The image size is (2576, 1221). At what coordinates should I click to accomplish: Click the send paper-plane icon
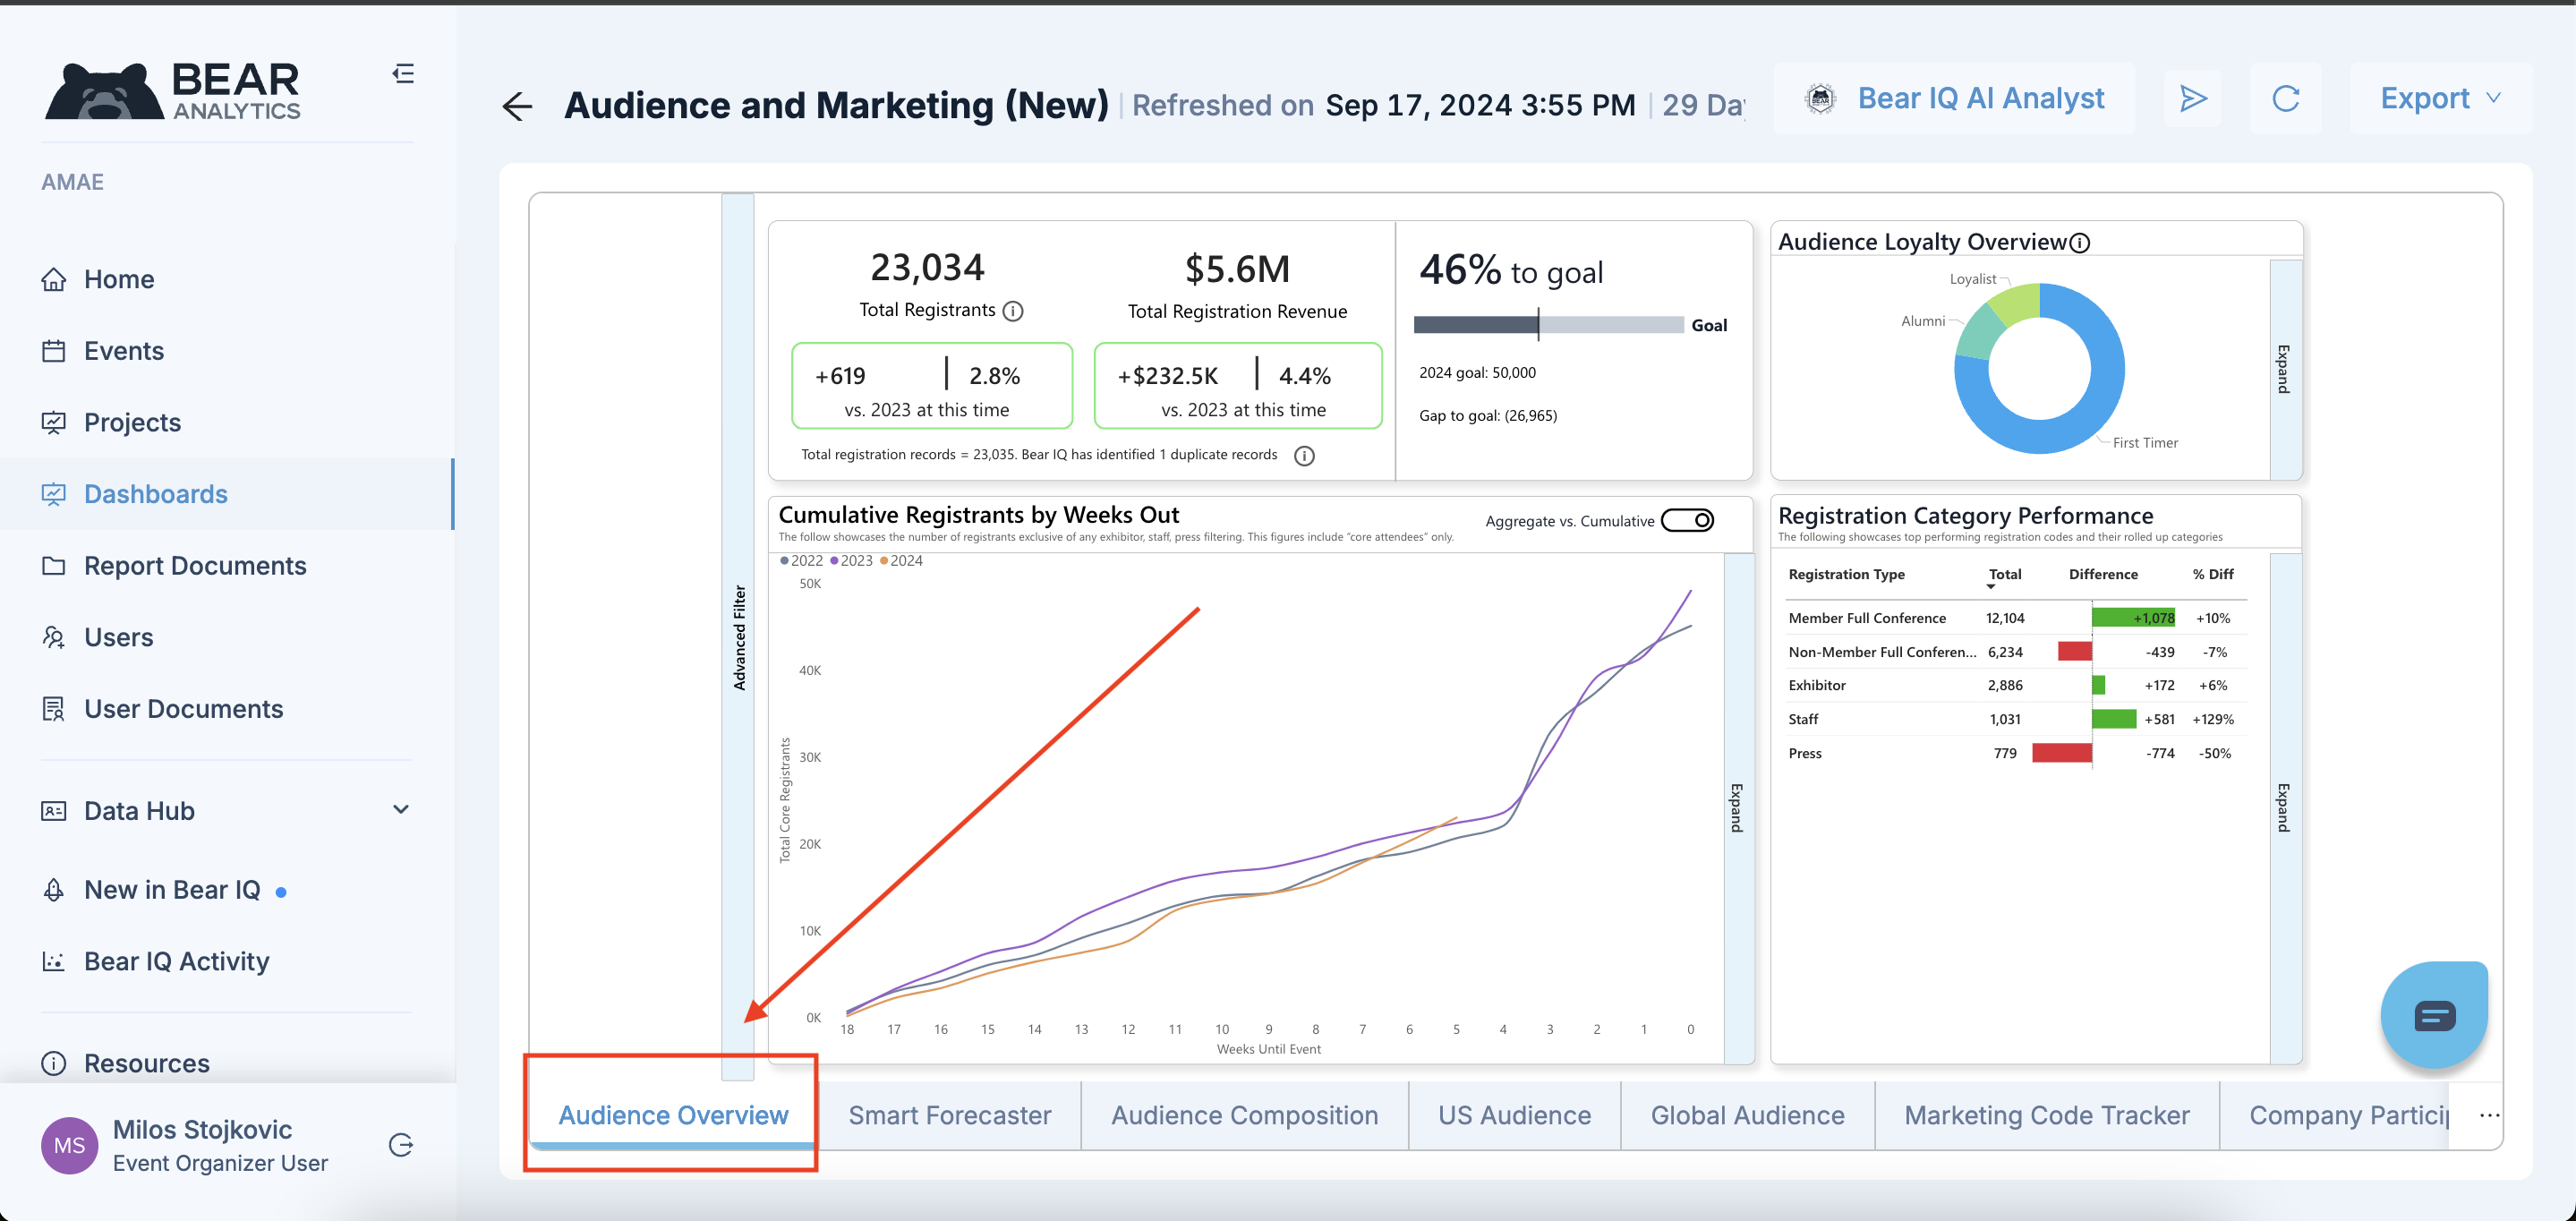(2192, 98)
